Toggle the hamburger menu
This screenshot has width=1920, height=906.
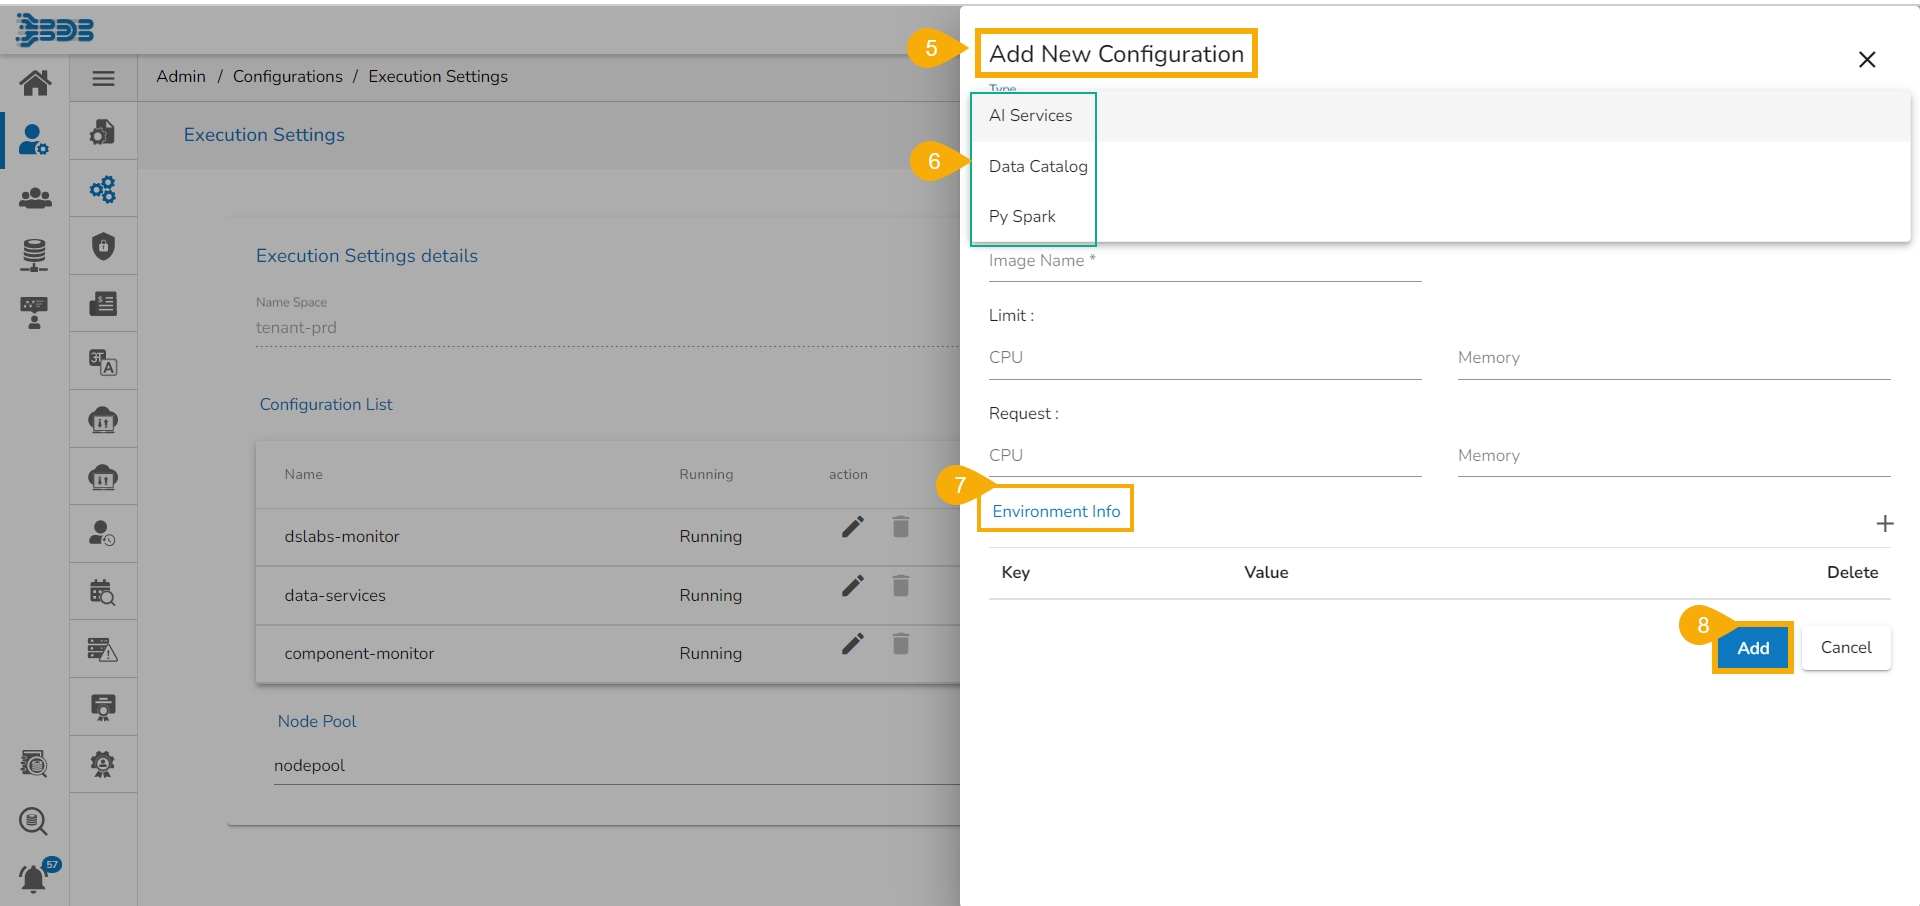pyautogui.click(x=103, y=78)
